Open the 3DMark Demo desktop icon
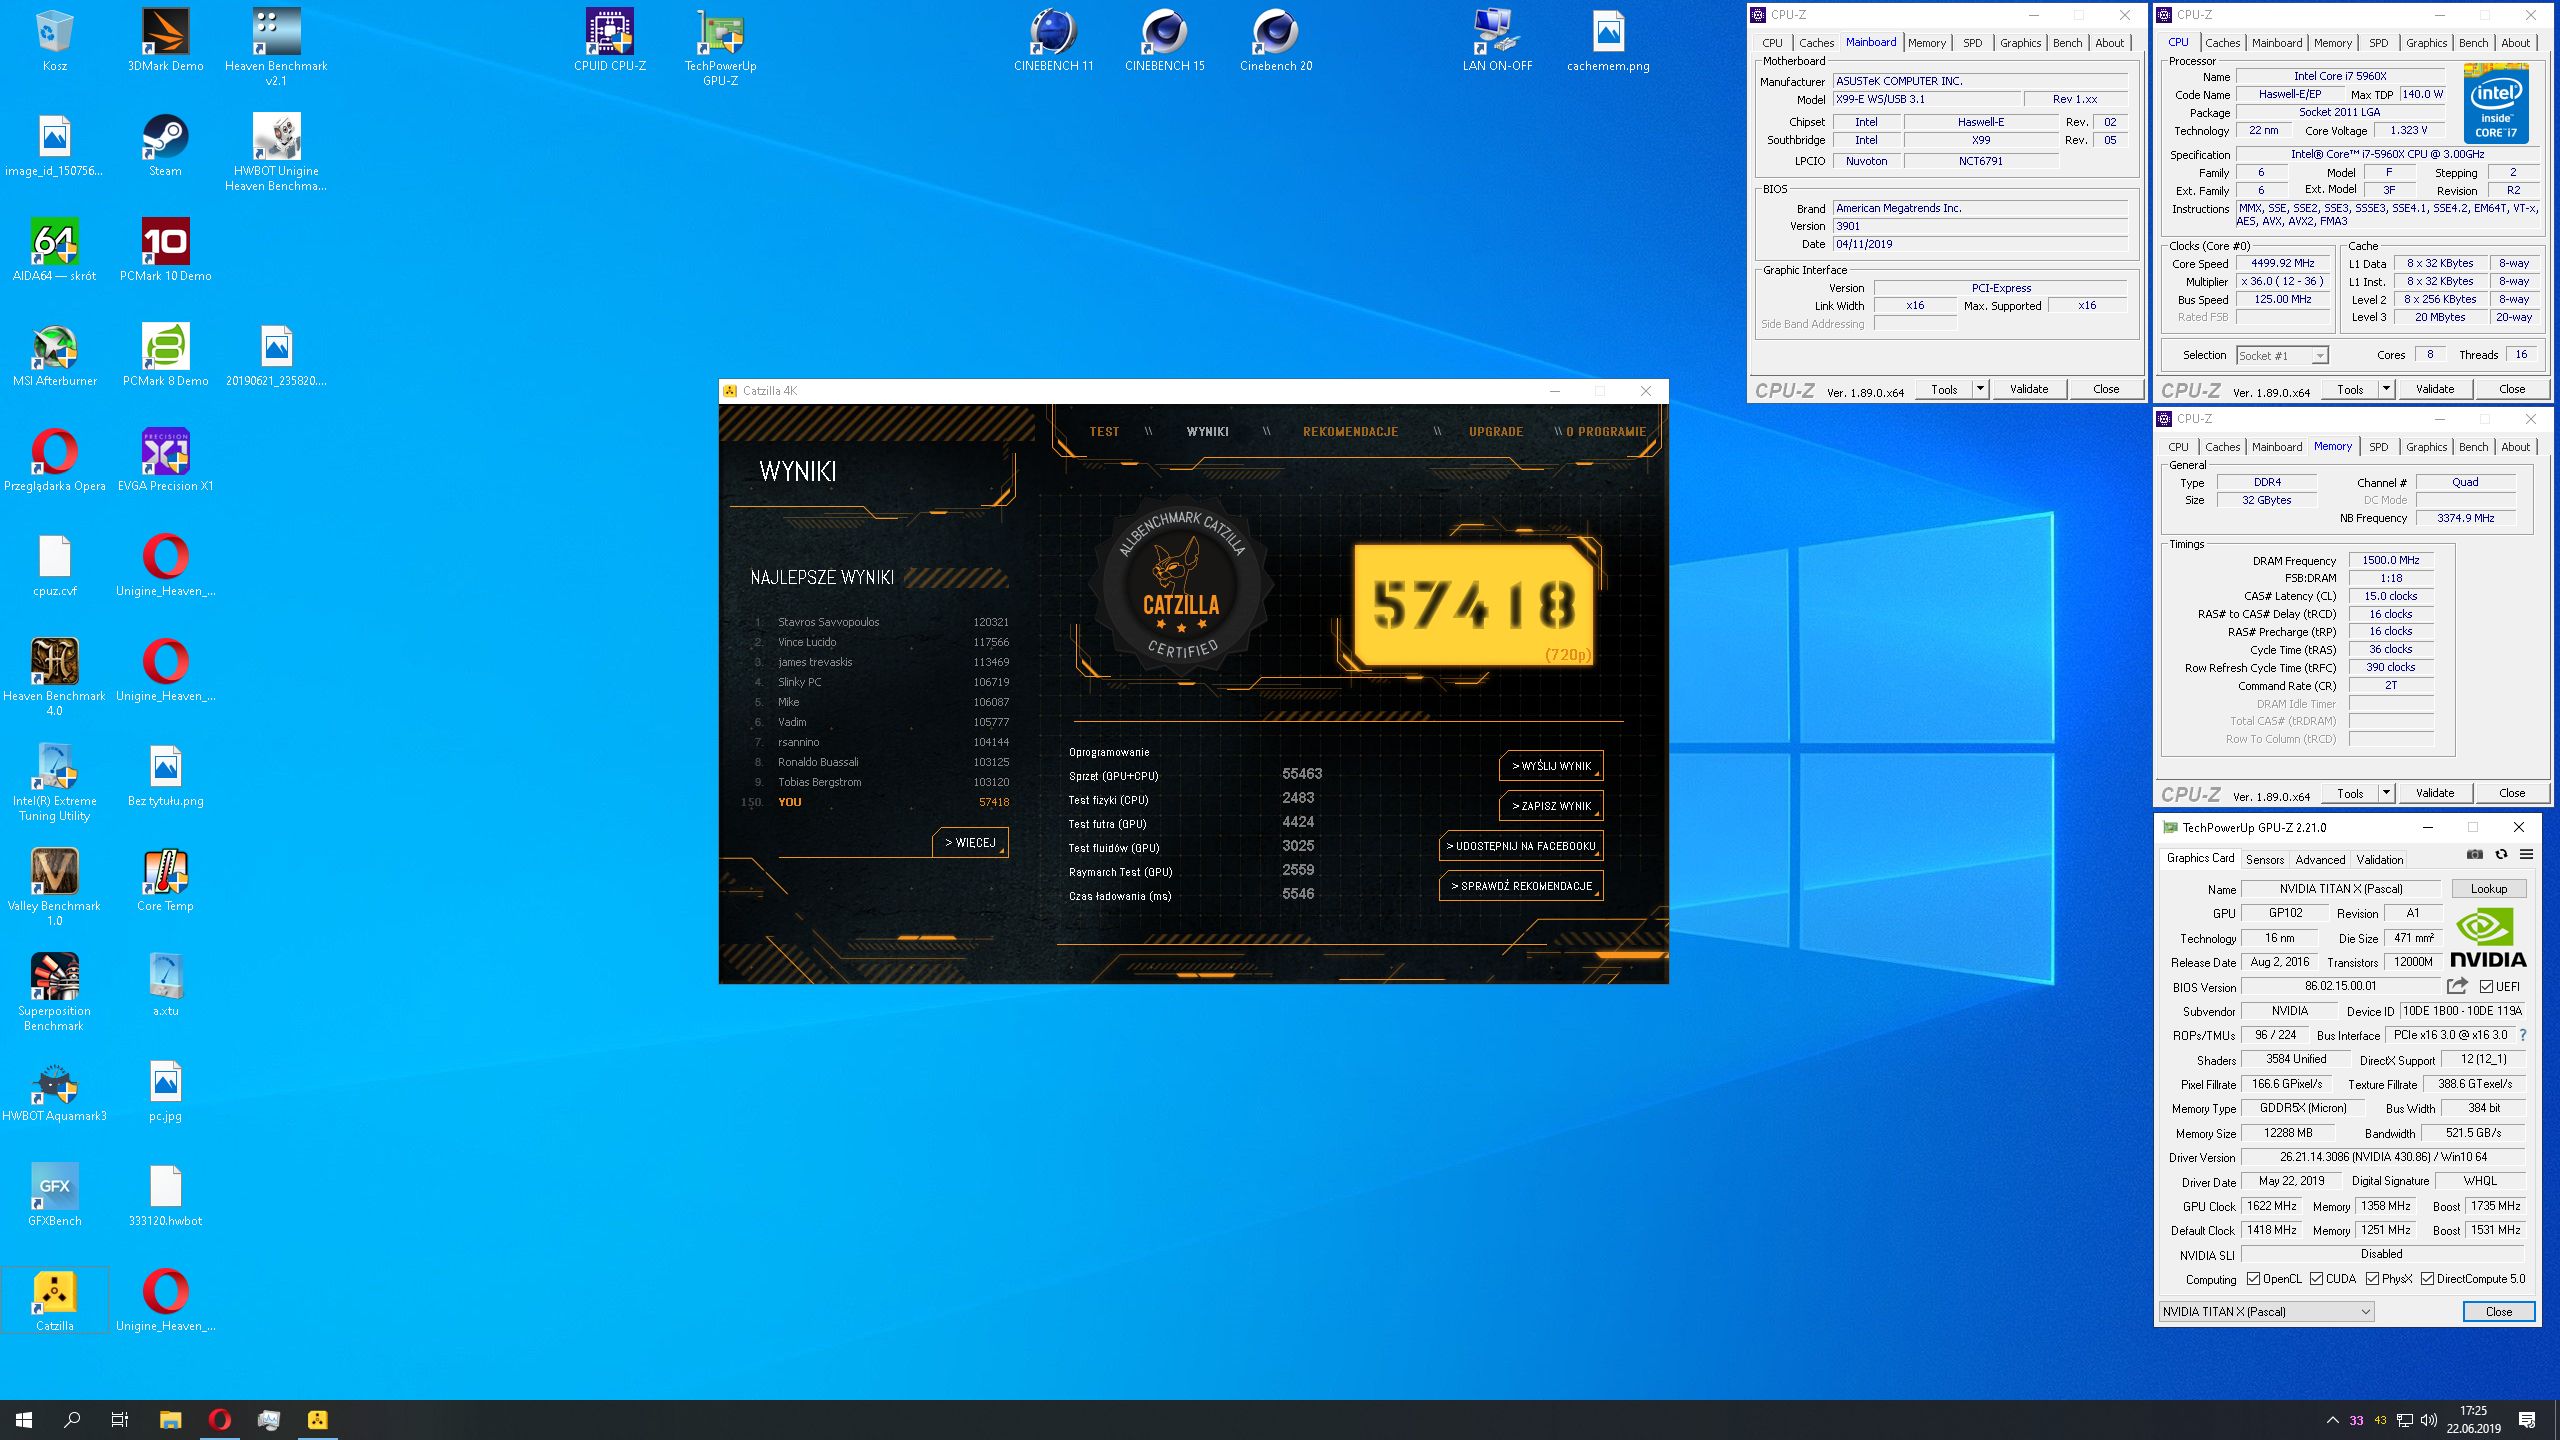Viewport: 2560px width, 1440px height. pyautogui.click(x=165, y=40)
